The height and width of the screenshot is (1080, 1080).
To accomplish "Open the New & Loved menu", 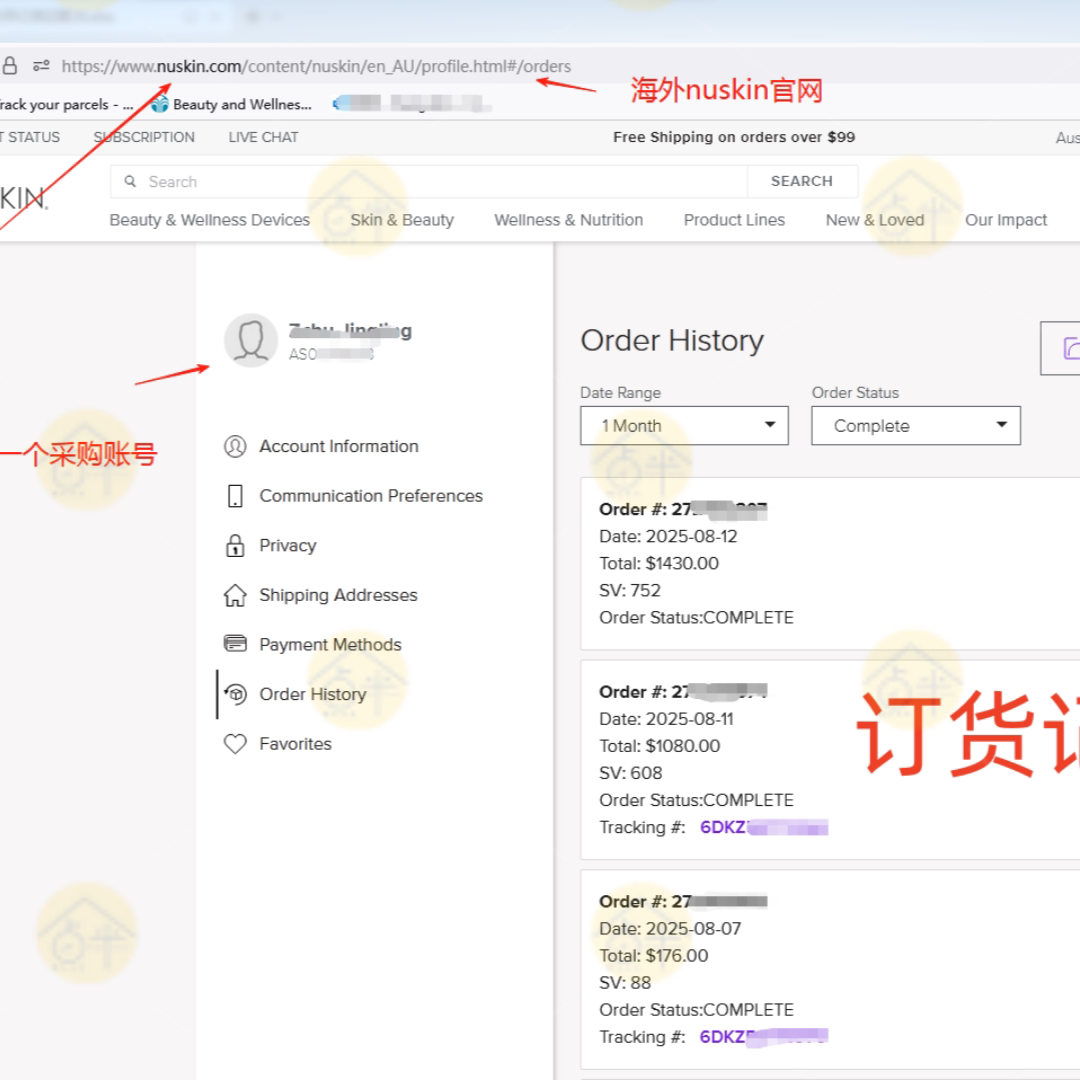I will coord(875,220).
